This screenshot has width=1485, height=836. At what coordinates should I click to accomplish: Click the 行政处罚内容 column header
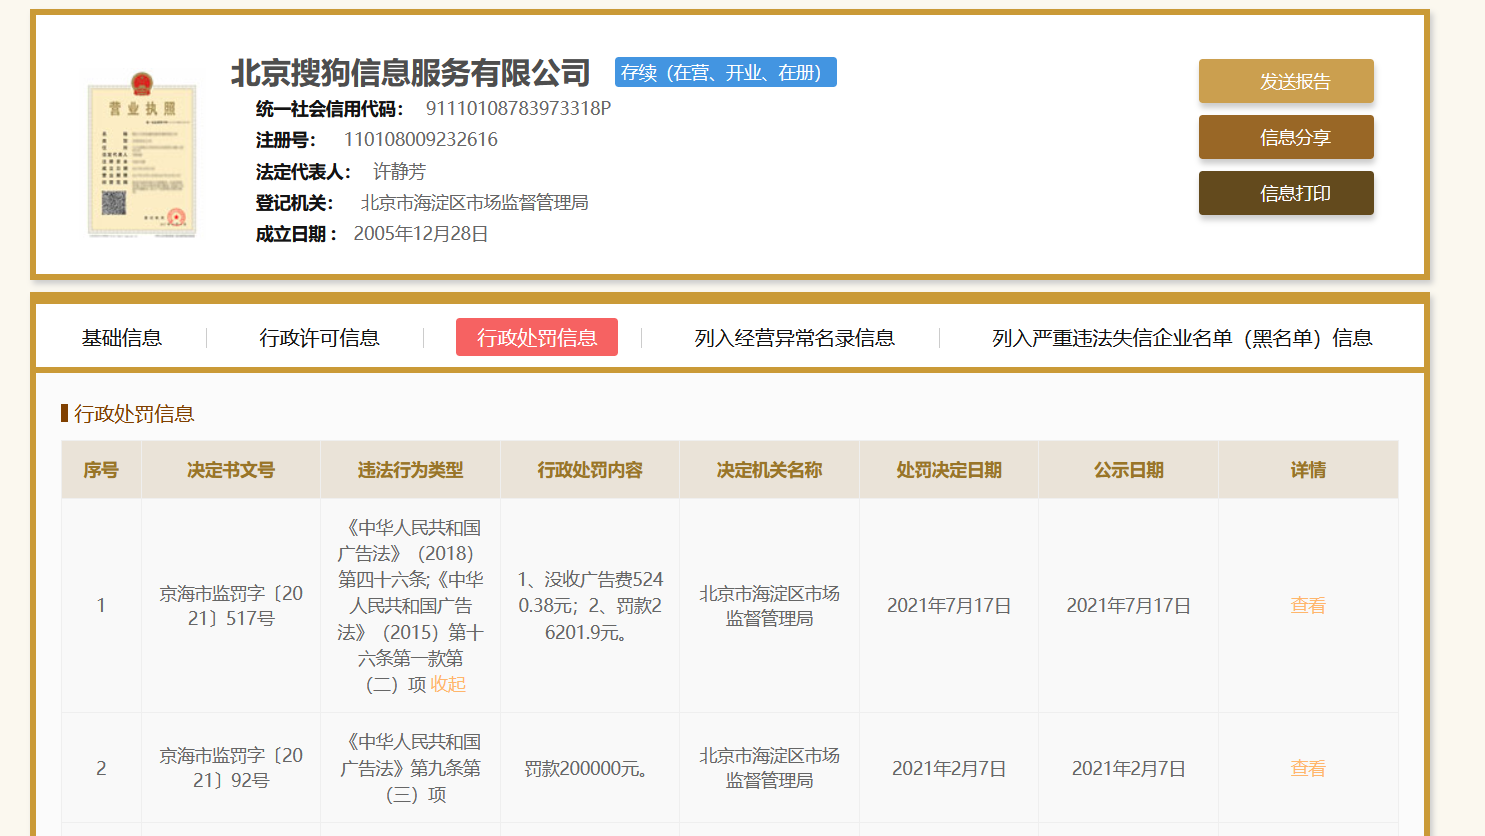click(590, 470)
